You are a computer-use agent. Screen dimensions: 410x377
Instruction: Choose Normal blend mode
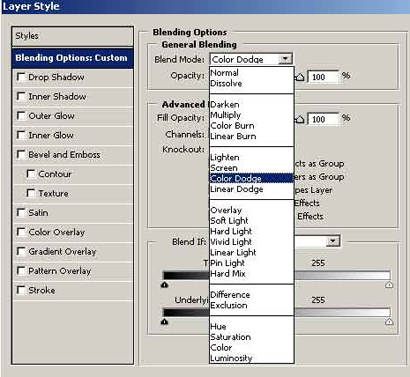click(x=251, y=73)
